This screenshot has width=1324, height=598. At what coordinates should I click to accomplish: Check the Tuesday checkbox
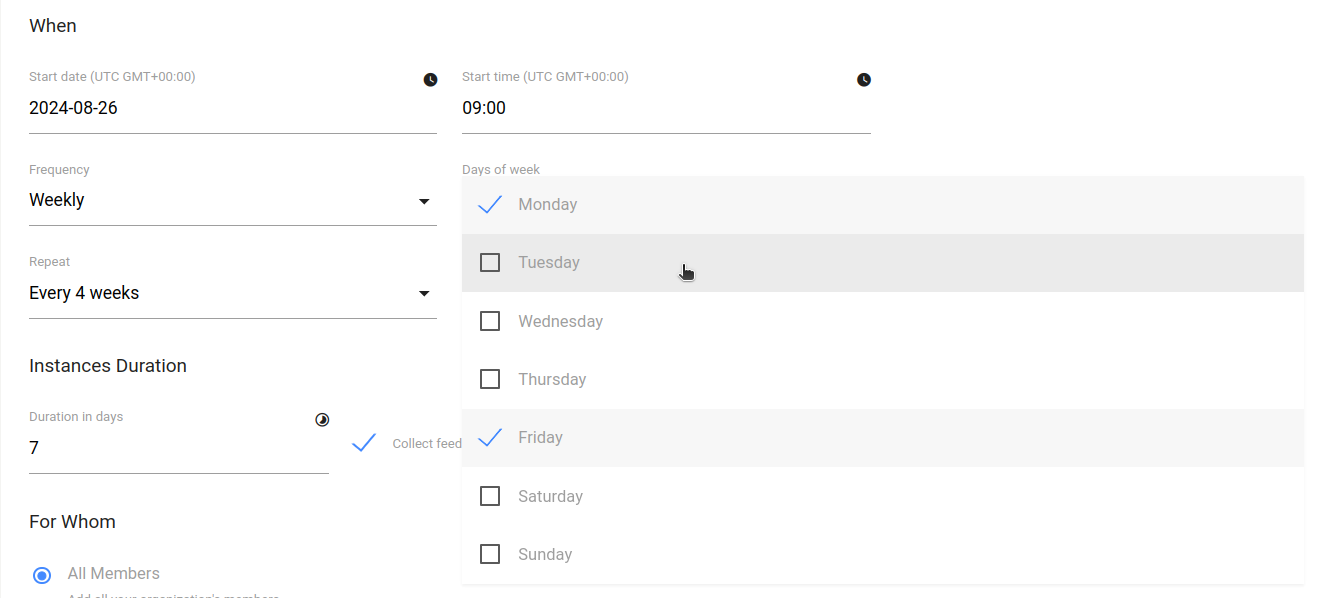pos(490,262)
